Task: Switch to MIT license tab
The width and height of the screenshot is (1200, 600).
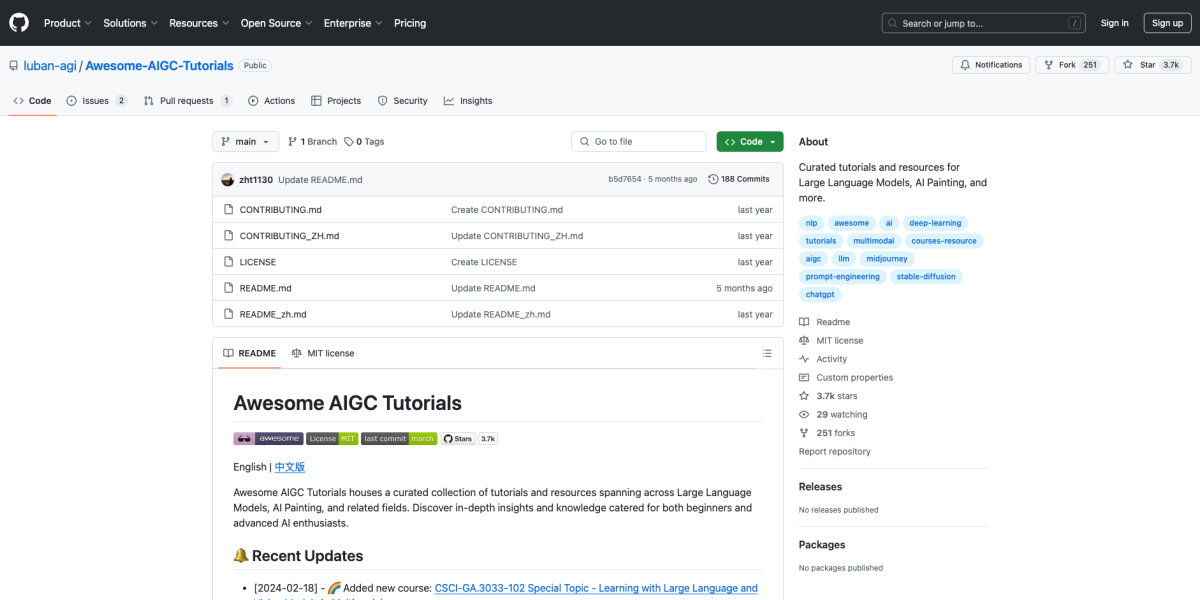Action: (x=323, y=353)
